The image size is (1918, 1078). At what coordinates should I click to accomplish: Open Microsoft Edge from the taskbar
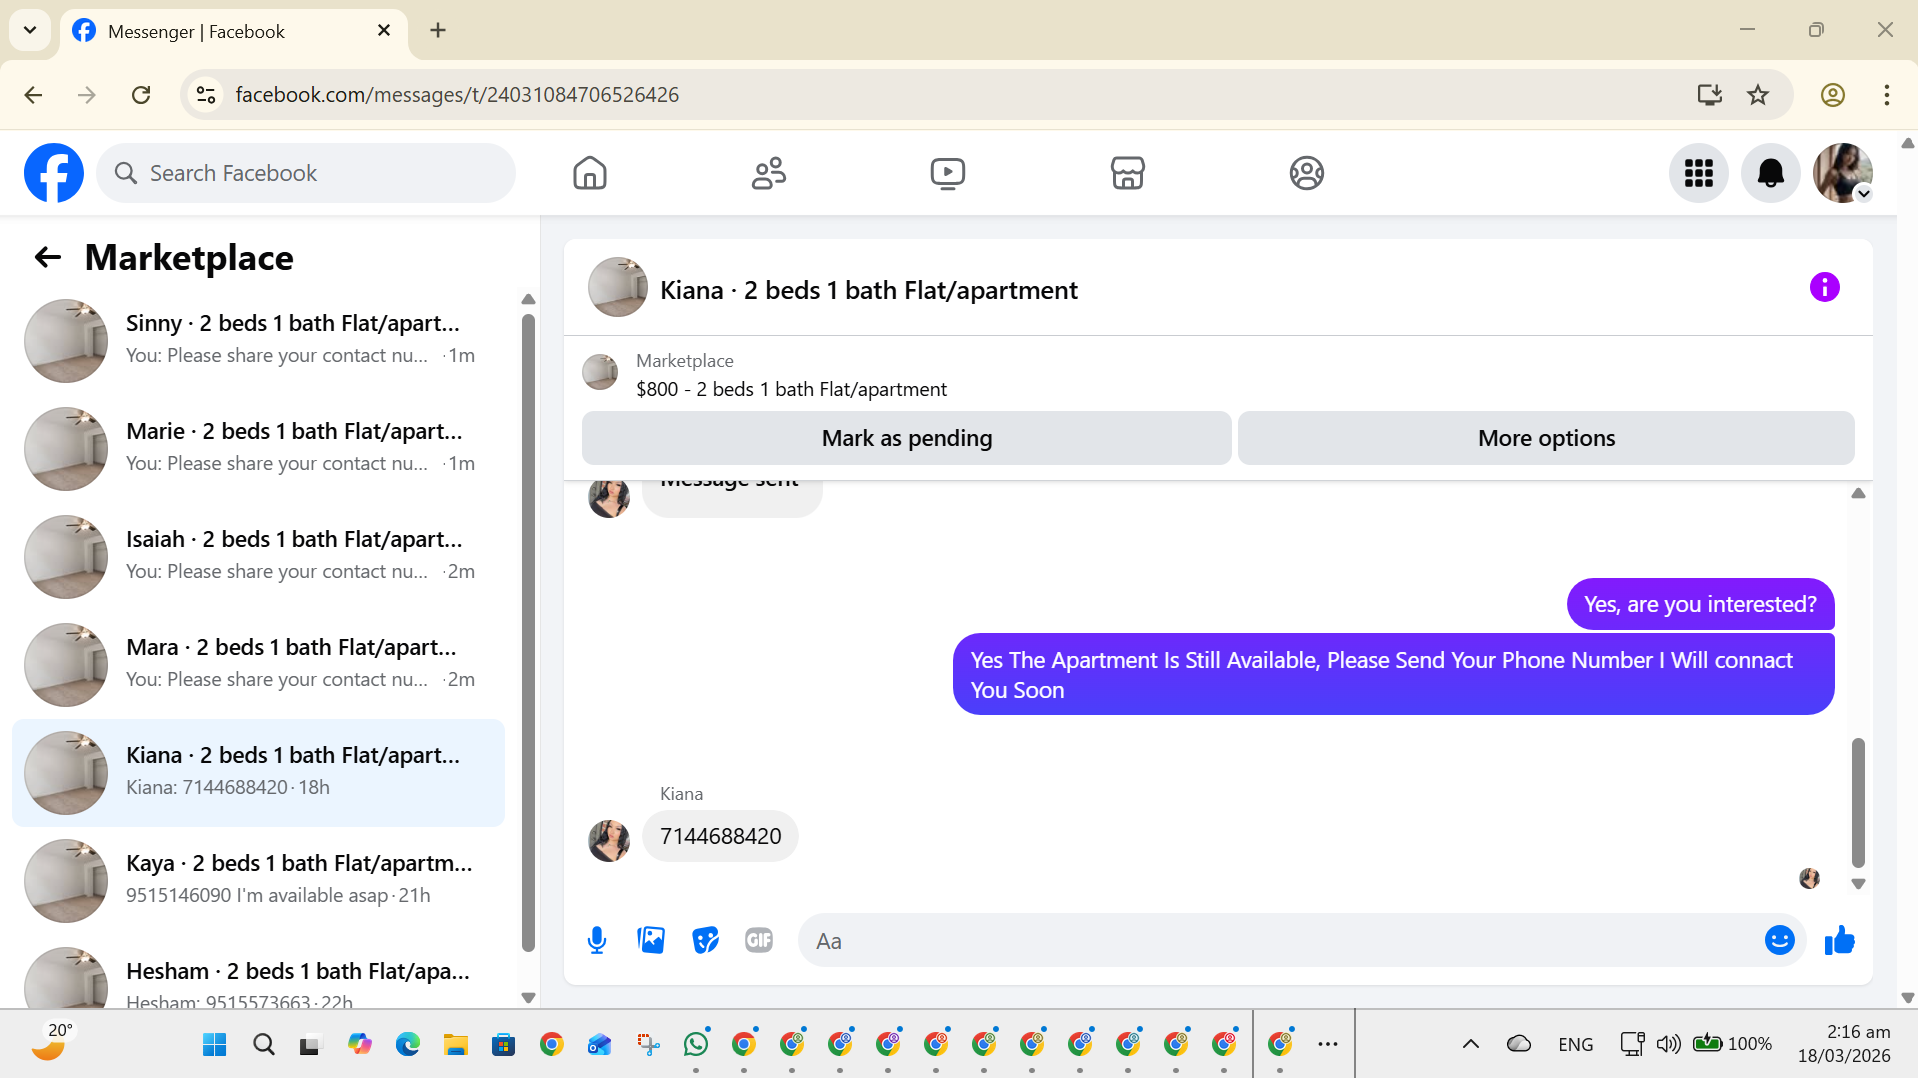tap(407, 1045)
